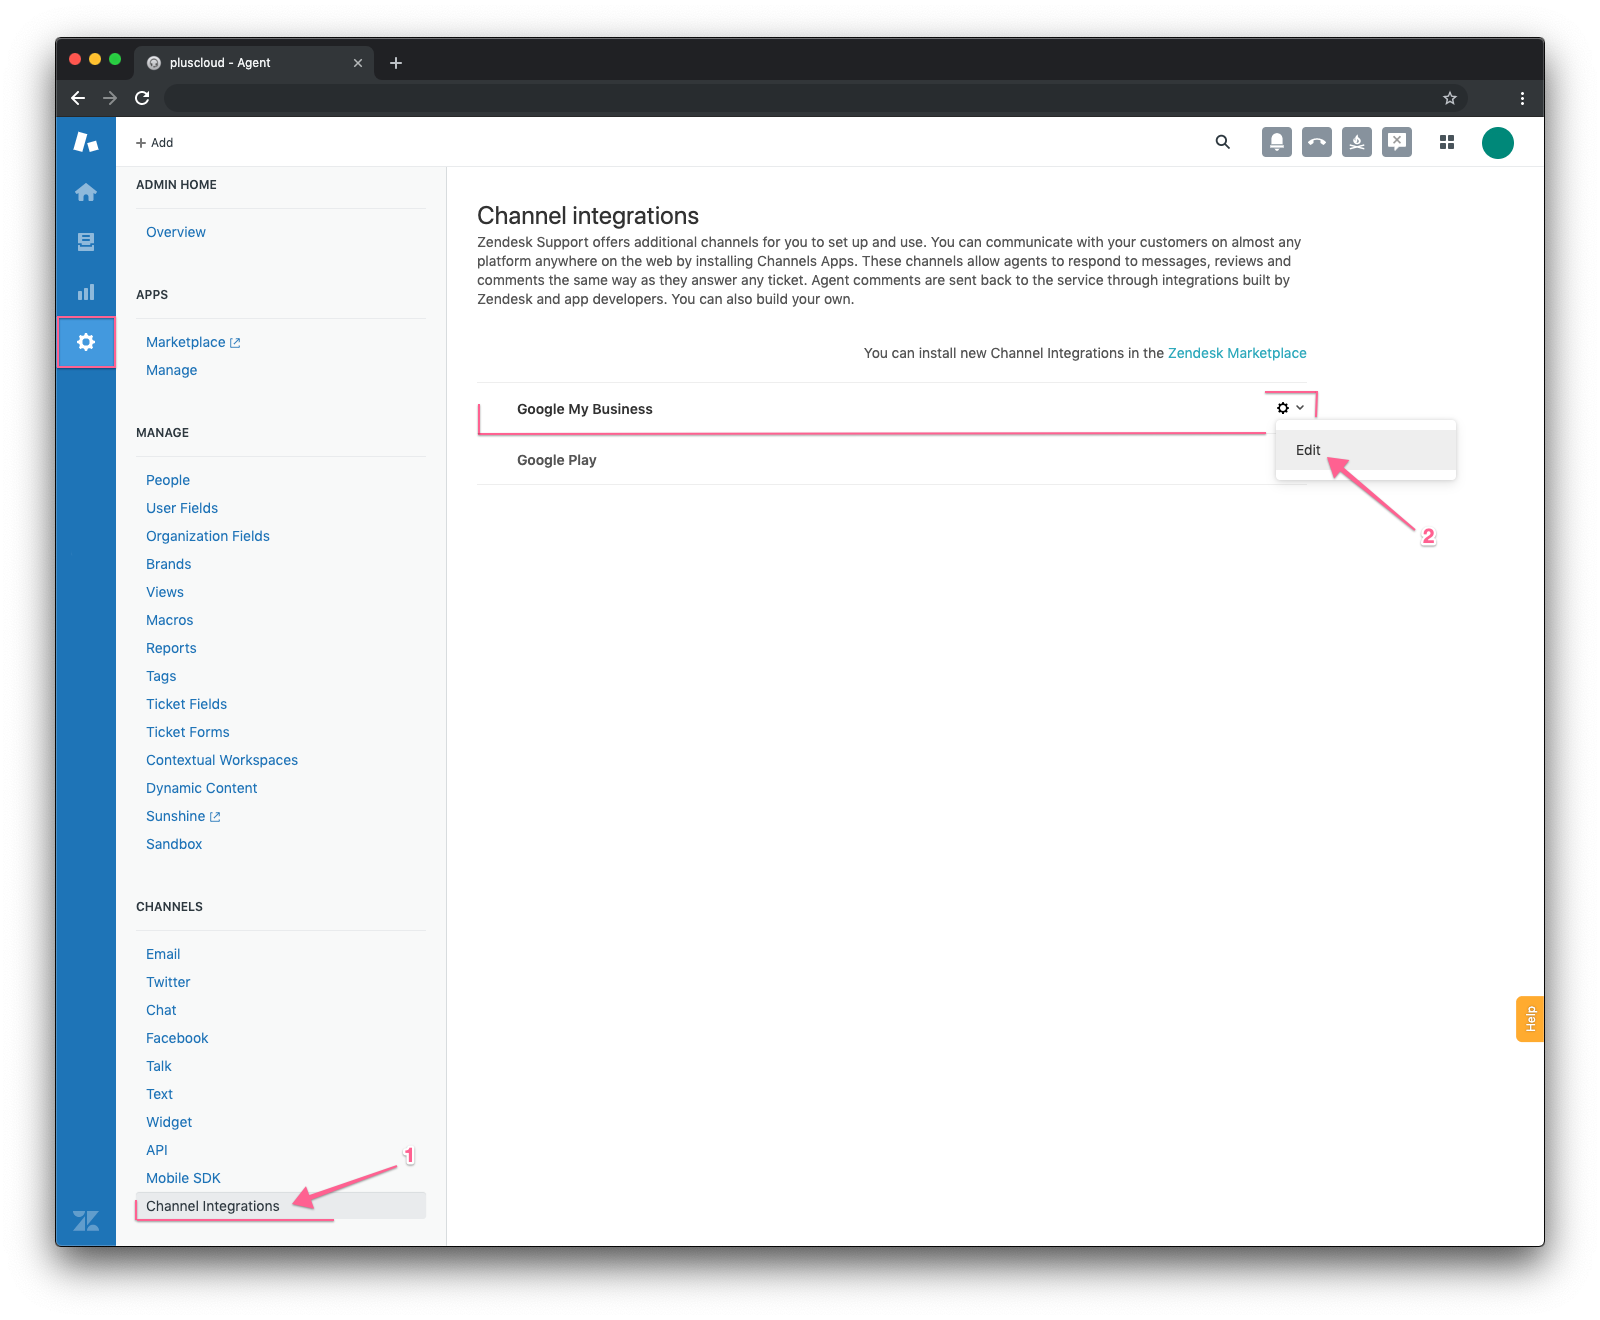Select Channel Integrations in sidebar
This screenshot has width=1600, height=1320.
click(281, 1206)
